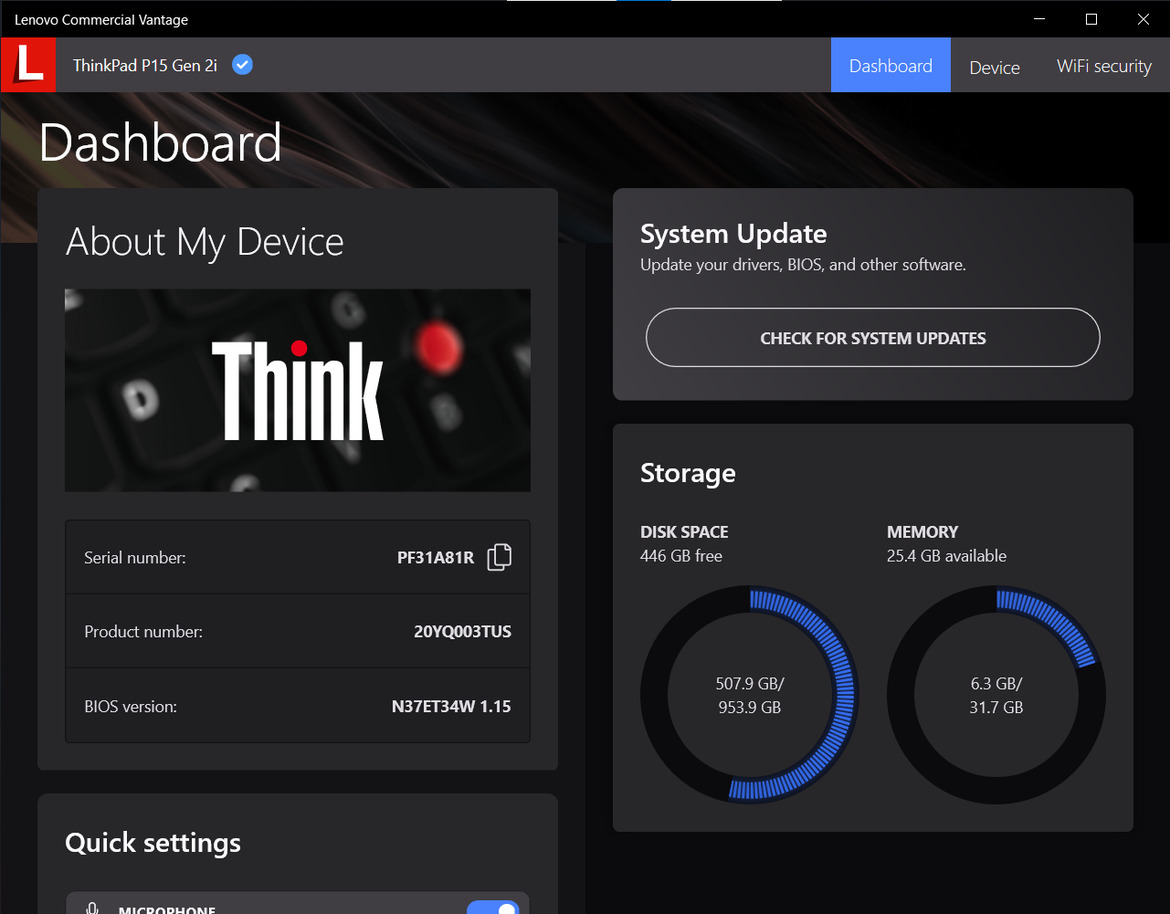
Task: Click the About My Device heading
Action: [204, 242]
